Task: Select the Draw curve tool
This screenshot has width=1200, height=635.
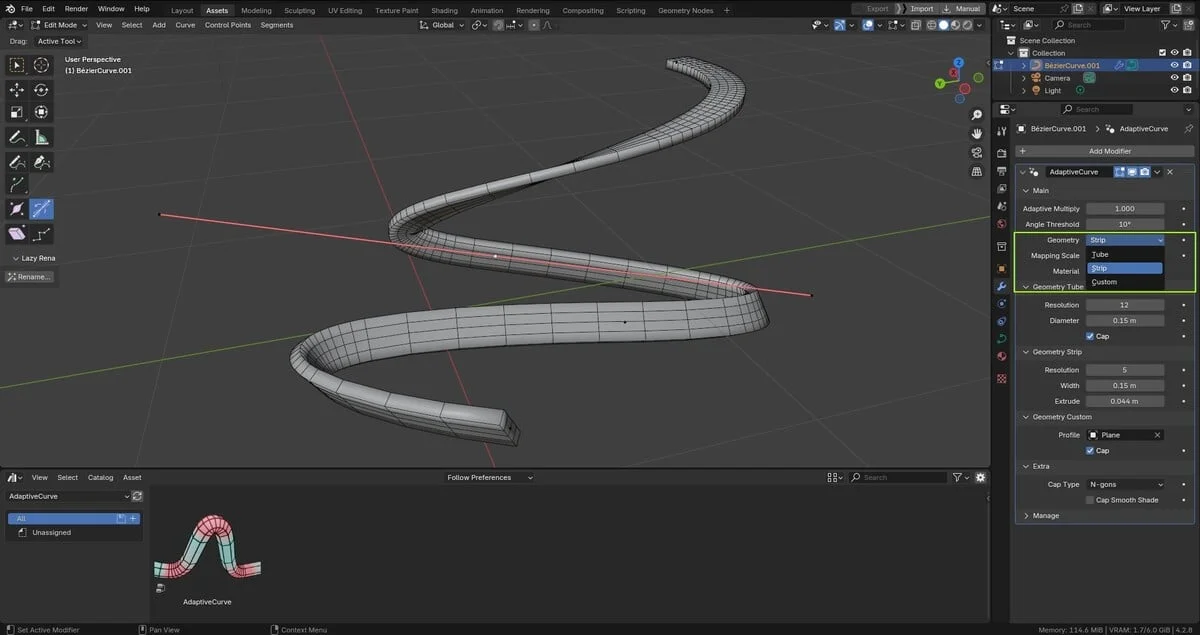Action: point(16,162)
